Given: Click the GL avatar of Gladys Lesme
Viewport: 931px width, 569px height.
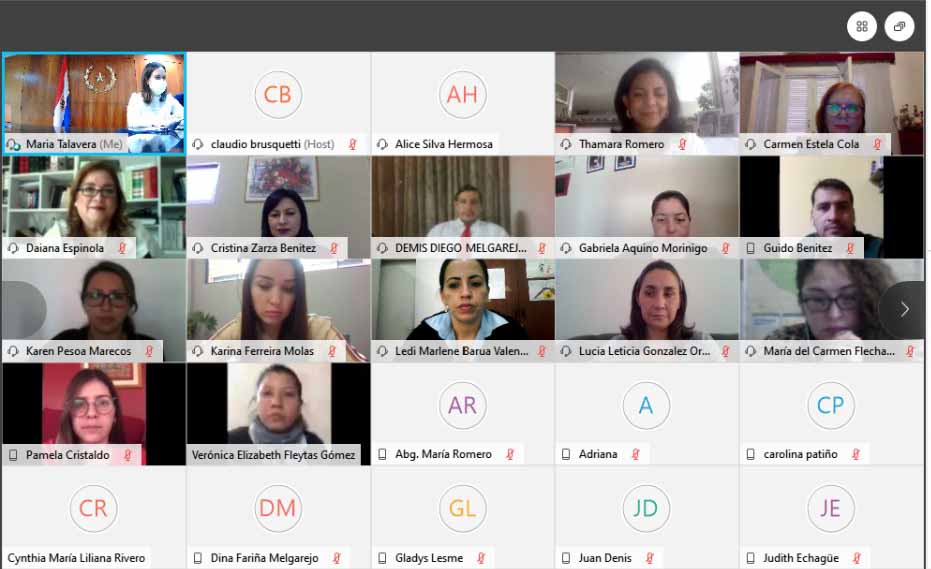Looking at the screenshot, I should [462, 508].
